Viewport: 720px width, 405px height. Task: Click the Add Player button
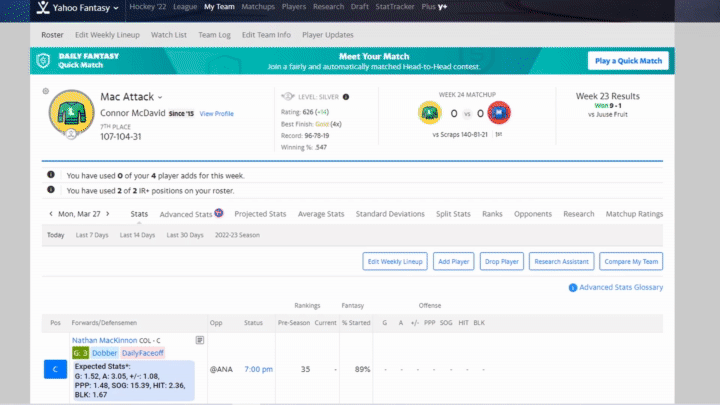454,261
